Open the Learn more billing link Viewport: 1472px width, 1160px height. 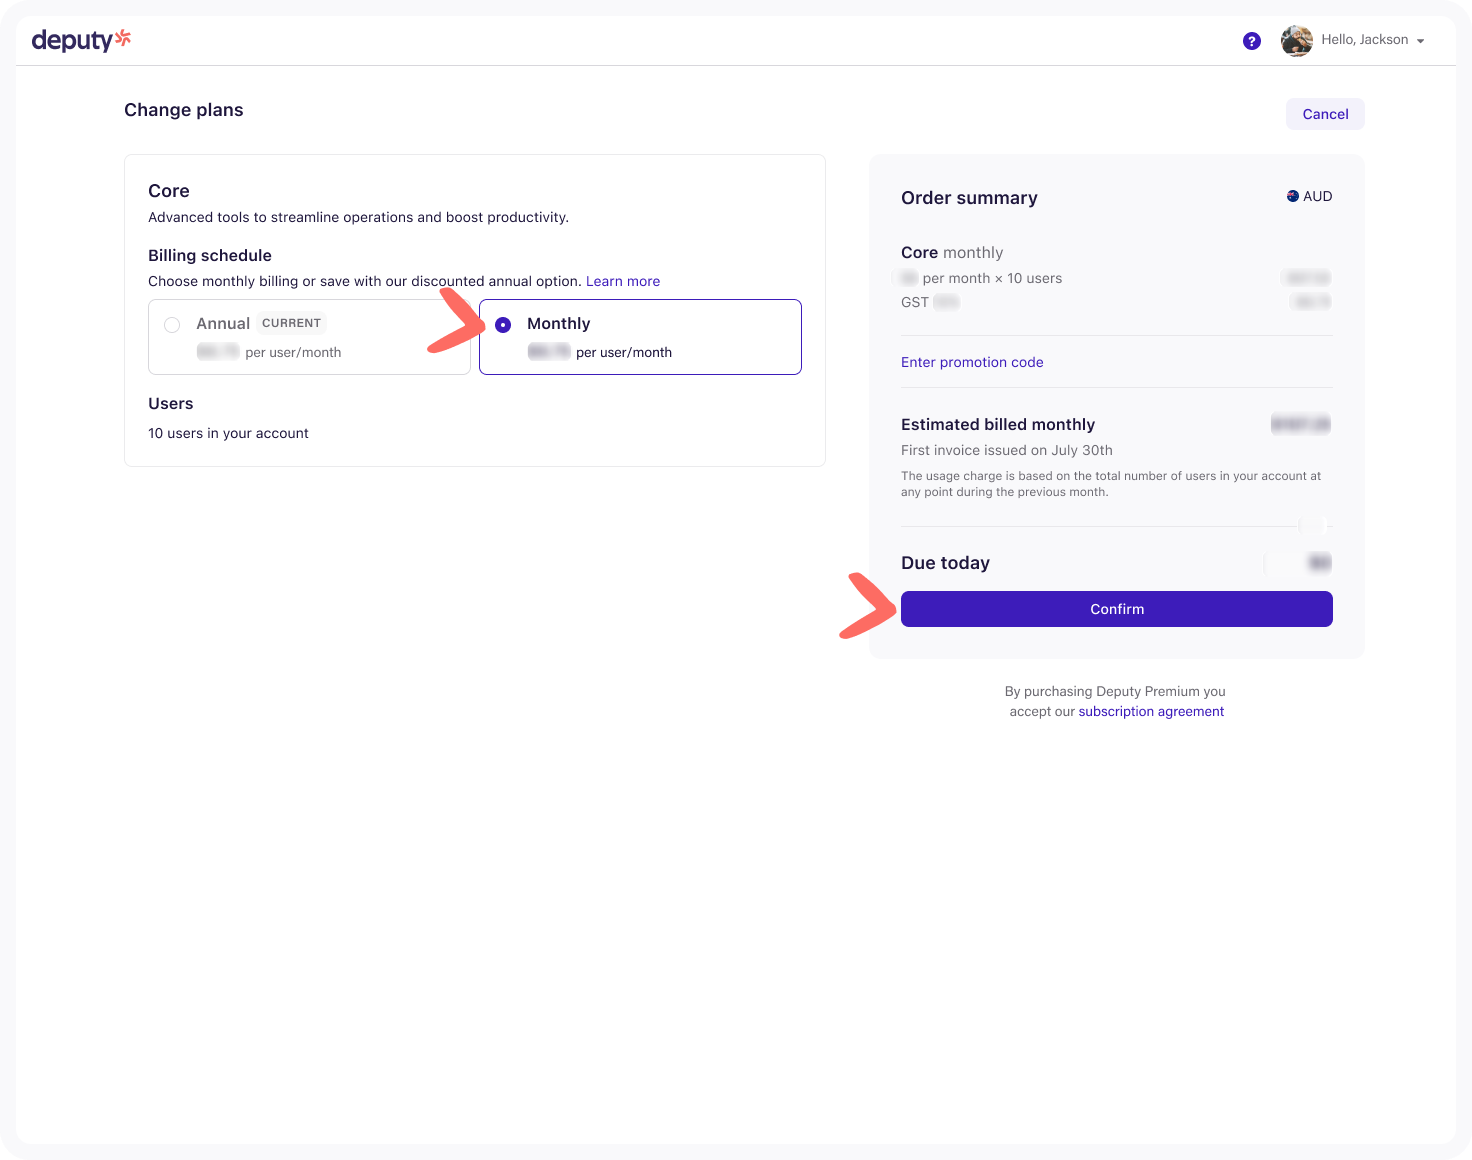(x=622, y=281)
